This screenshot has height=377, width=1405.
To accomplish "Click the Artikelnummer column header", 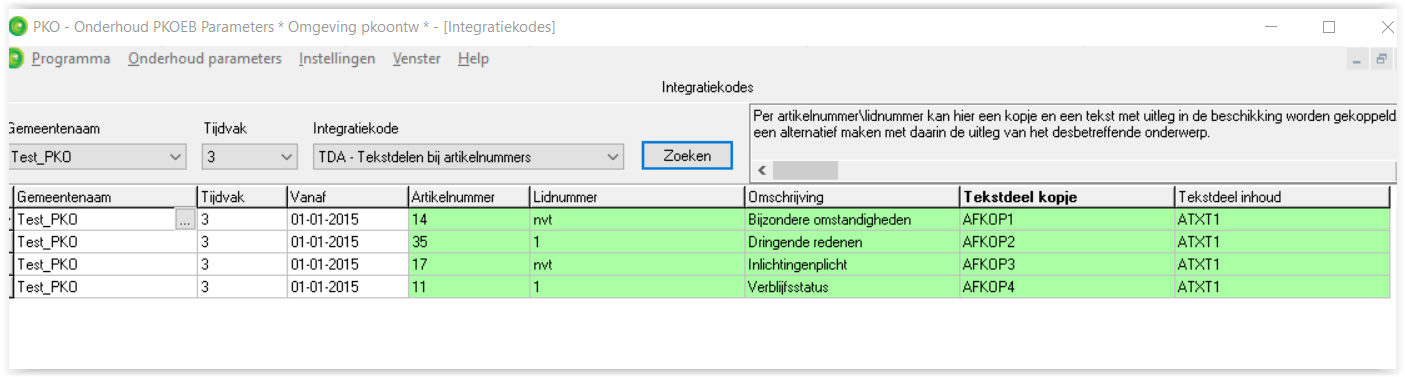I will click(x=469, y=197).
